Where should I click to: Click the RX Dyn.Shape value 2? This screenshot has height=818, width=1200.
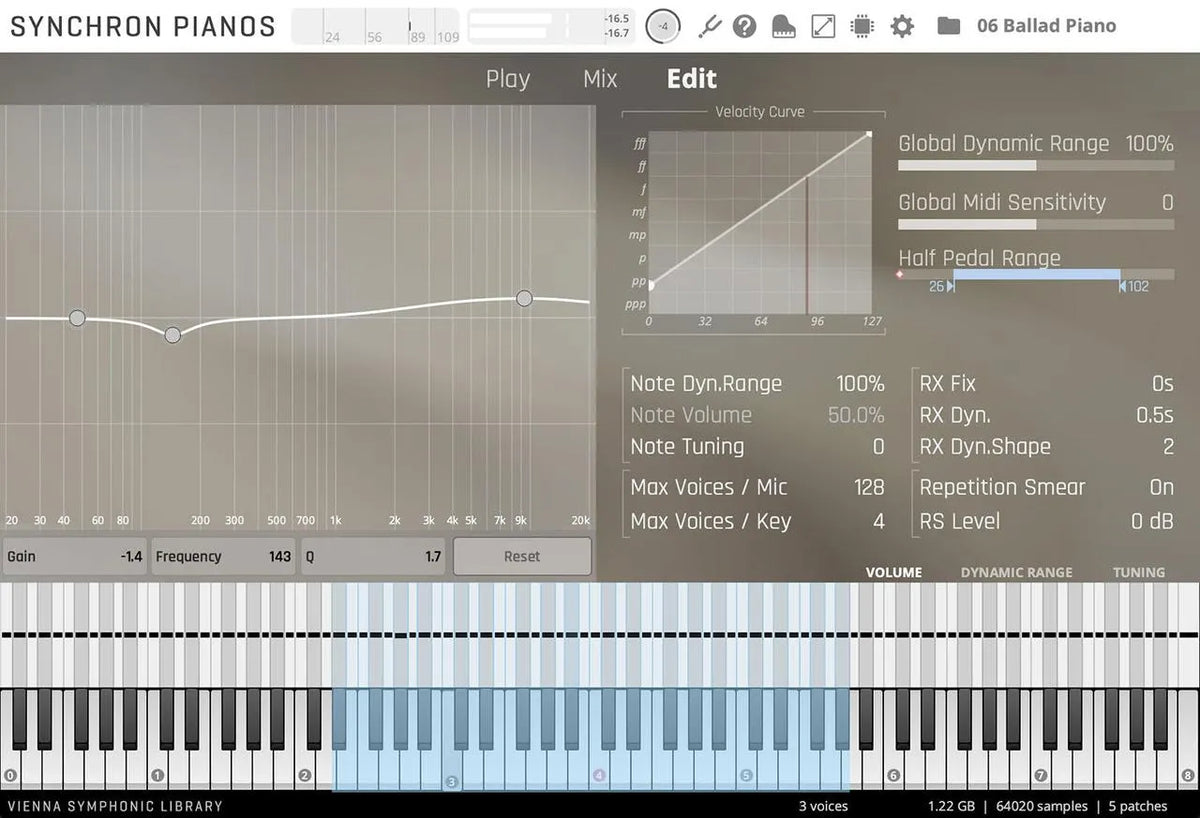click(1167, 447)
